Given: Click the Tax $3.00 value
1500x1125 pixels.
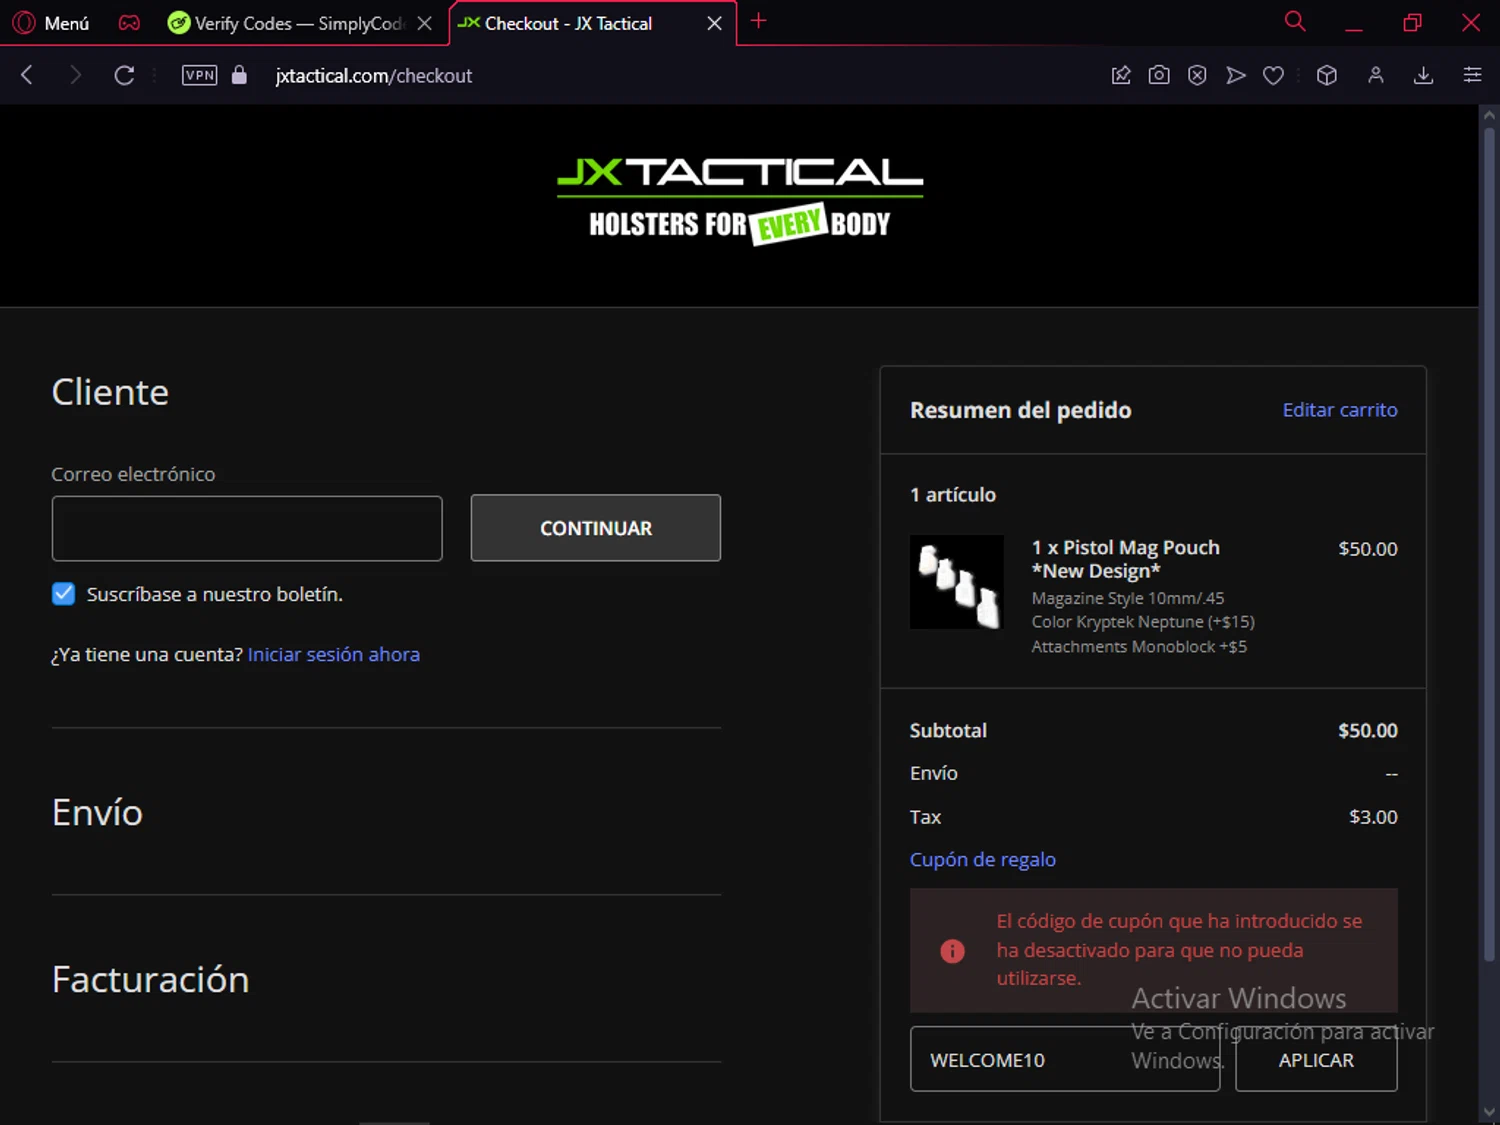Looking at the screenshot, I should [x=1373, y=817].
